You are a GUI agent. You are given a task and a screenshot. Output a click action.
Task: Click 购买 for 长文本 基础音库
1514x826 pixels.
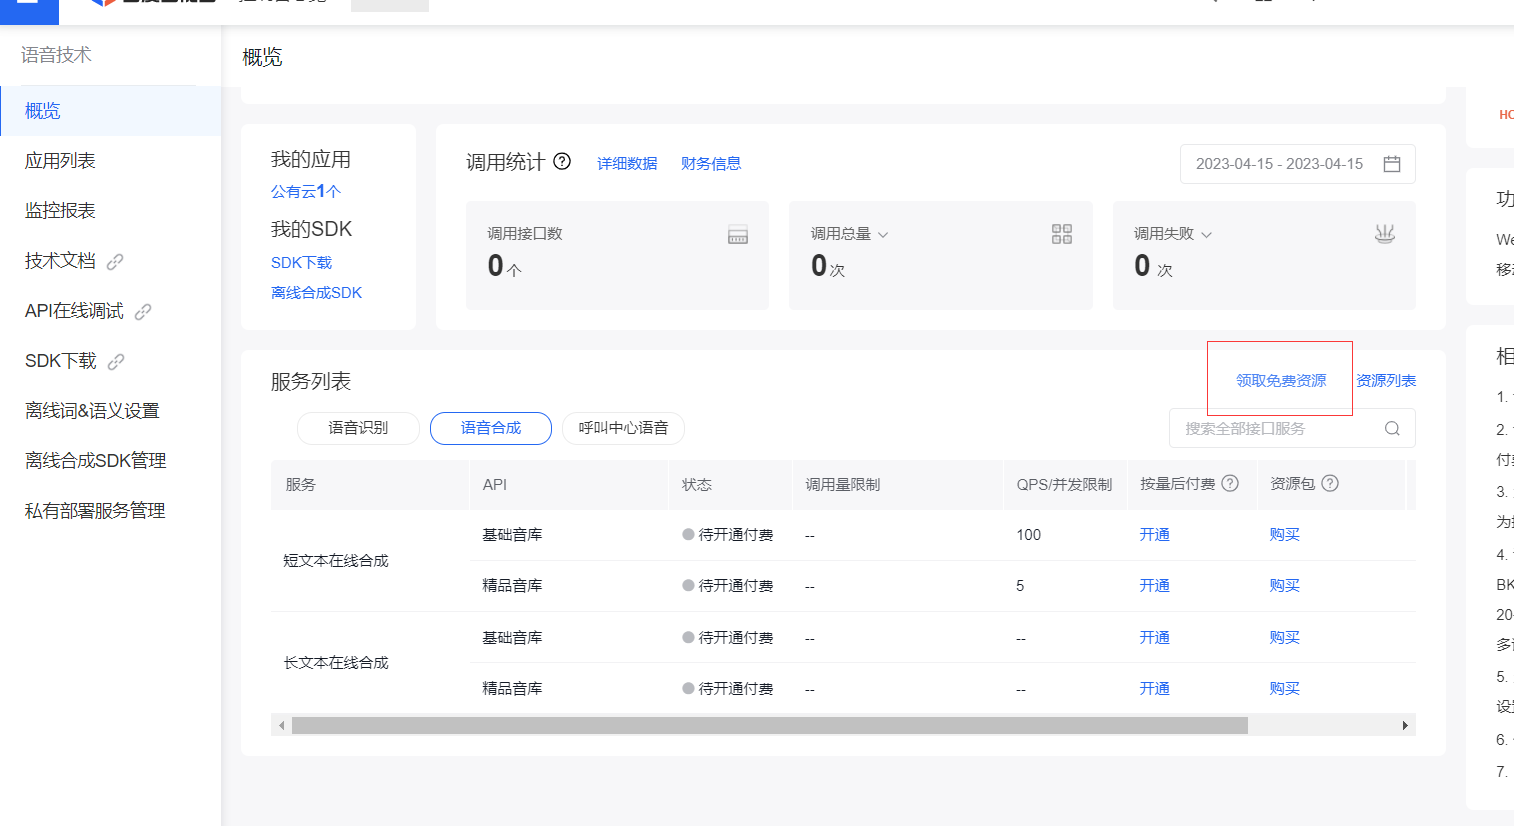pos(1284,638)
